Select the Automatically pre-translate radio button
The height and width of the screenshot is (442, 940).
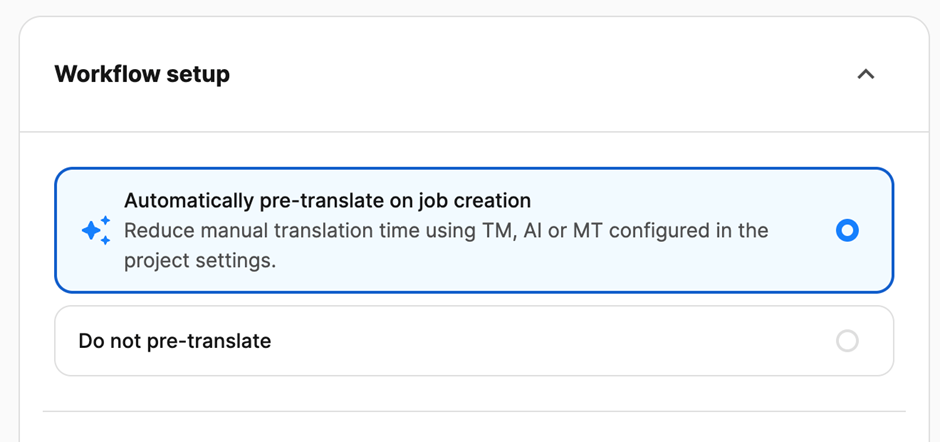pos(847,231)
